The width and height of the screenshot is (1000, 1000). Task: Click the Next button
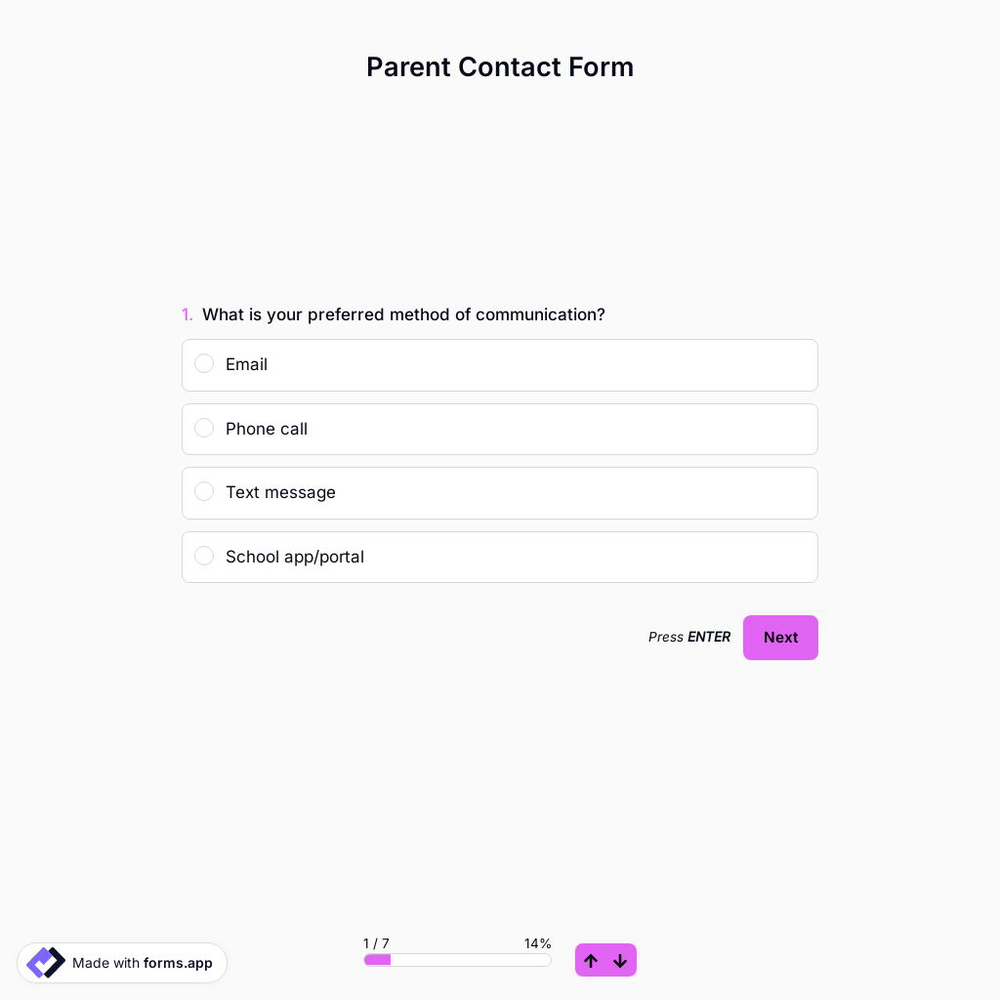[x=780, y=637]
